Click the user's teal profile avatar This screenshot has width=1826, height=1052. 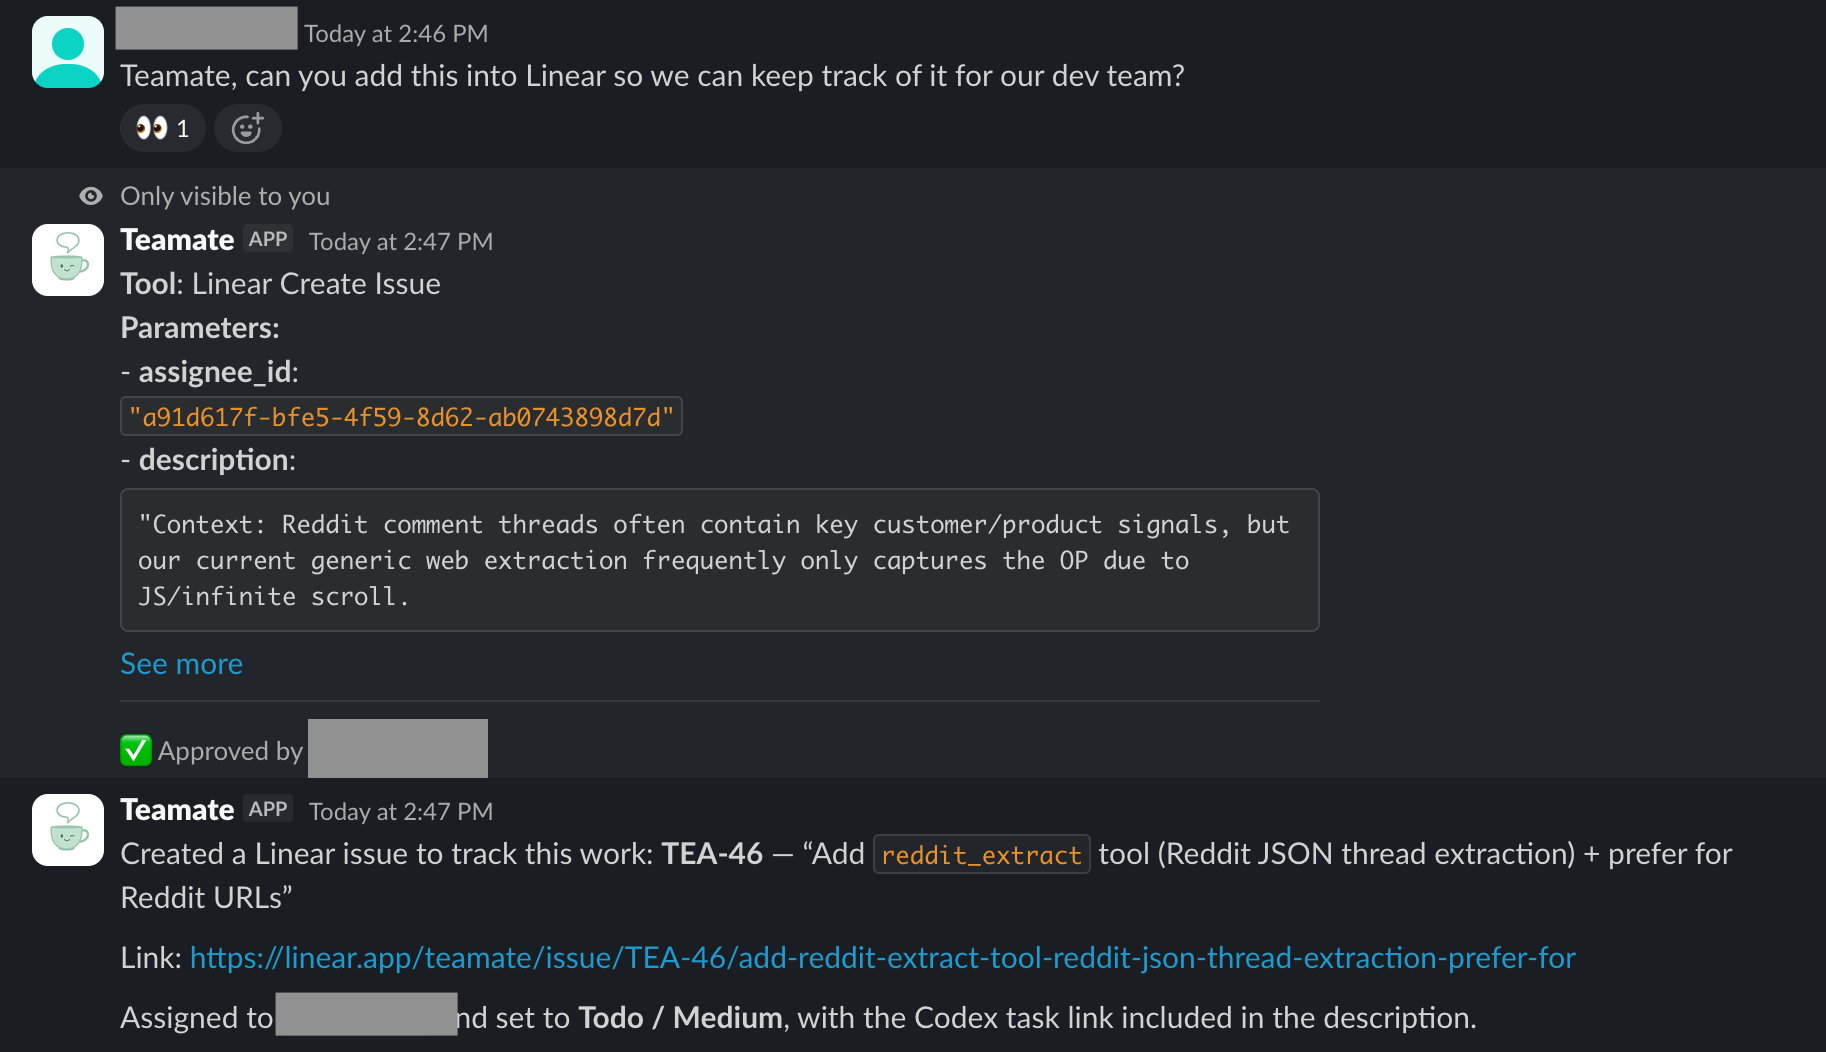click(x=66, y=50)
